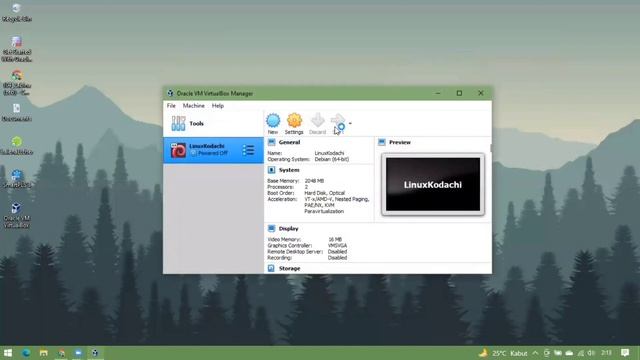Click the LinuxKodachi preview thumbnail
Screen dimensions: 640x360
(433, 184)
